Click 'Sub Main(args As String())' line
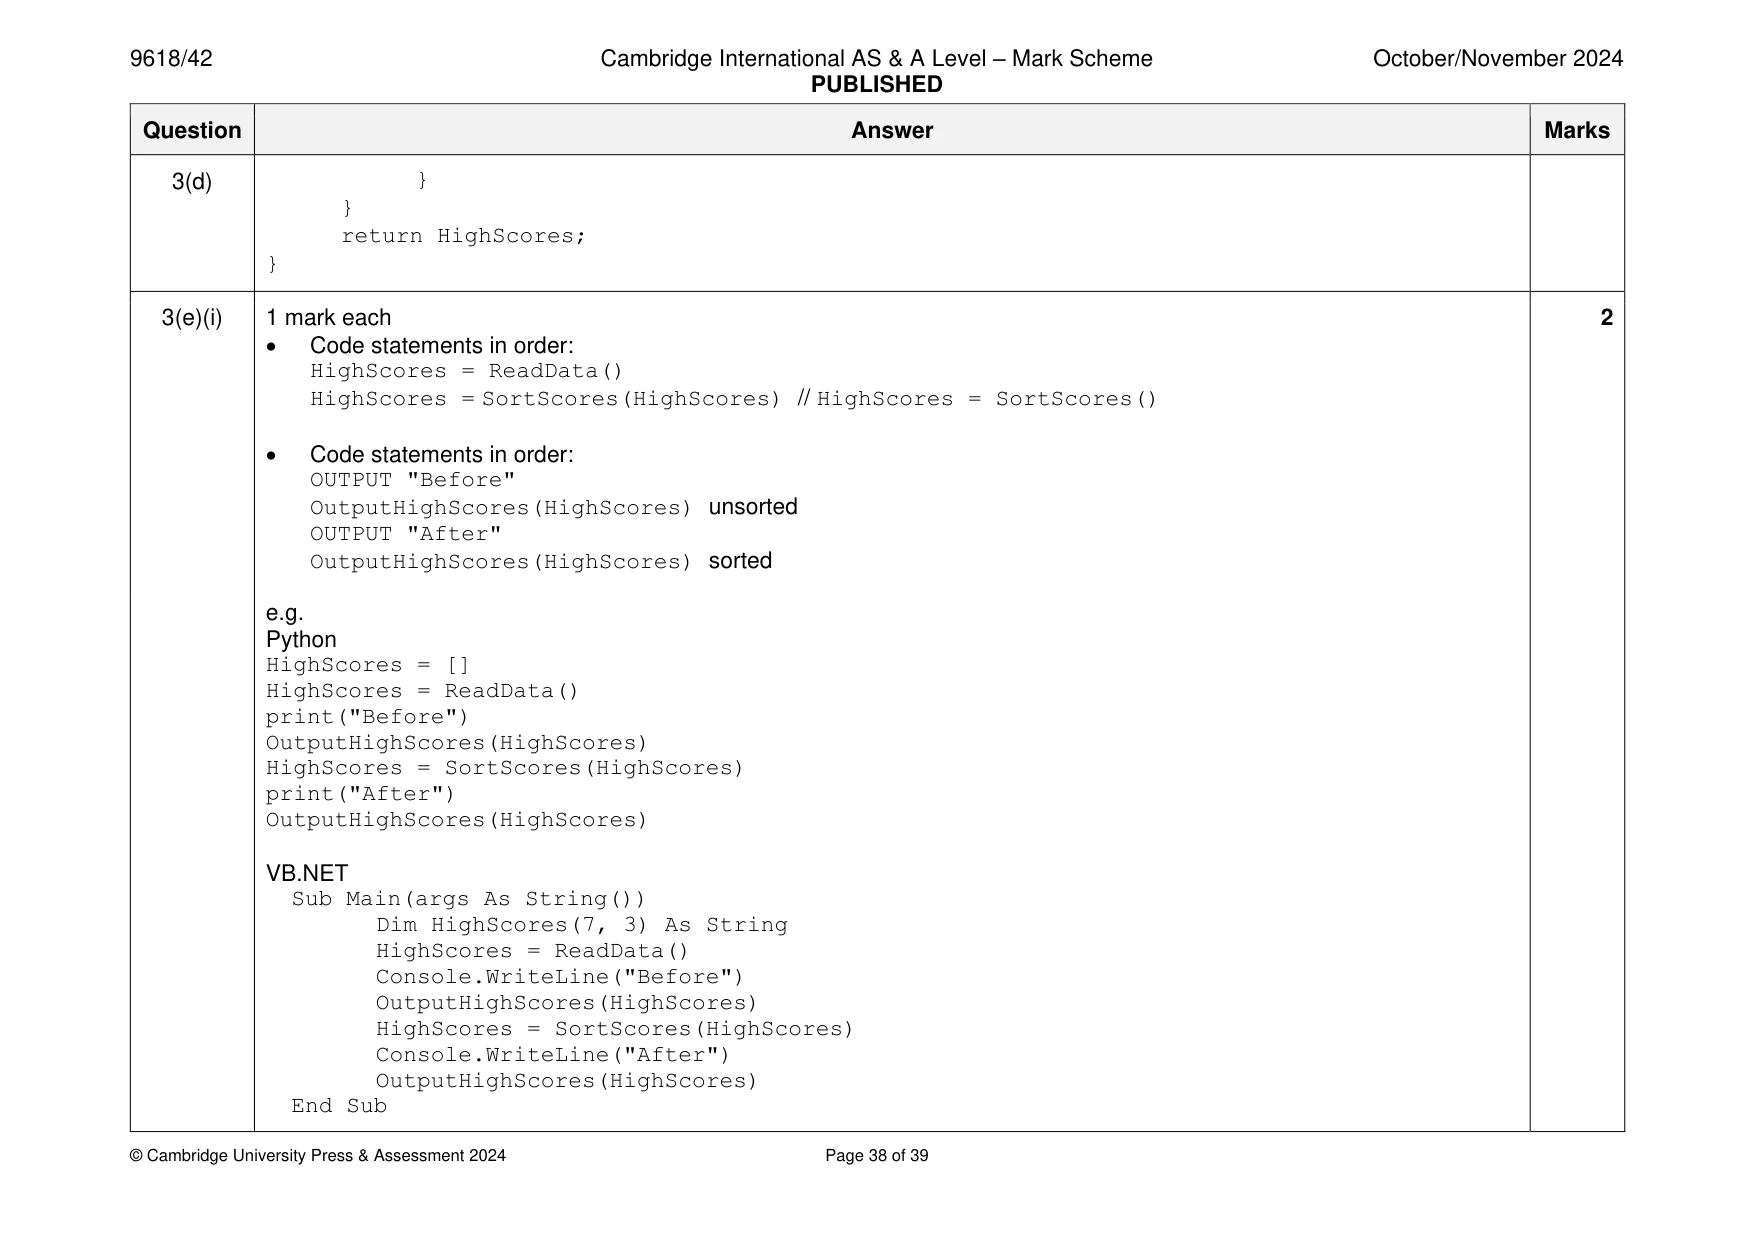Viewport: 1754px width, 1241px height. (x=468, y=899)
